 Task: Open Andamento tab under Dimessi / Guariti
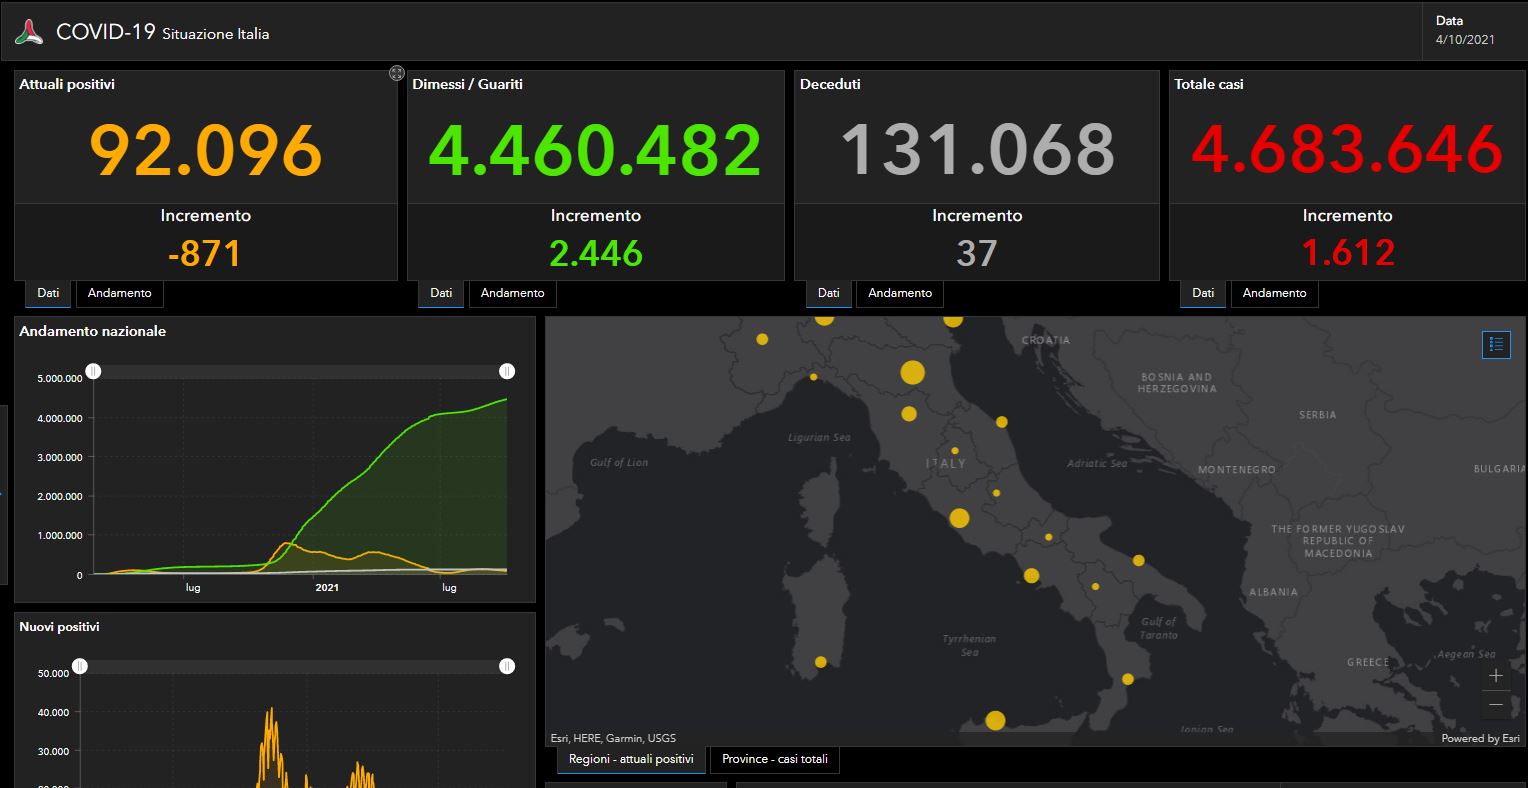[513, 293]
